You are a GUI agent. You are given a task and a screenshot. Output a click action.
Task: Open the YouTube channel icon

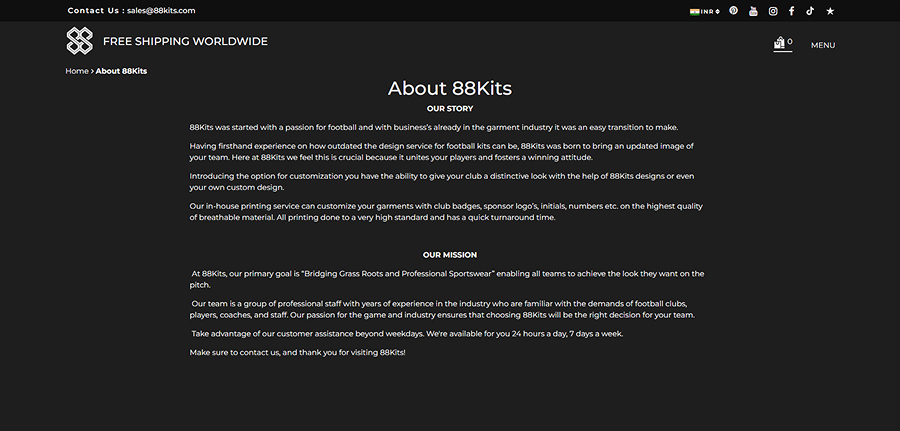click(x=753, y=11)
